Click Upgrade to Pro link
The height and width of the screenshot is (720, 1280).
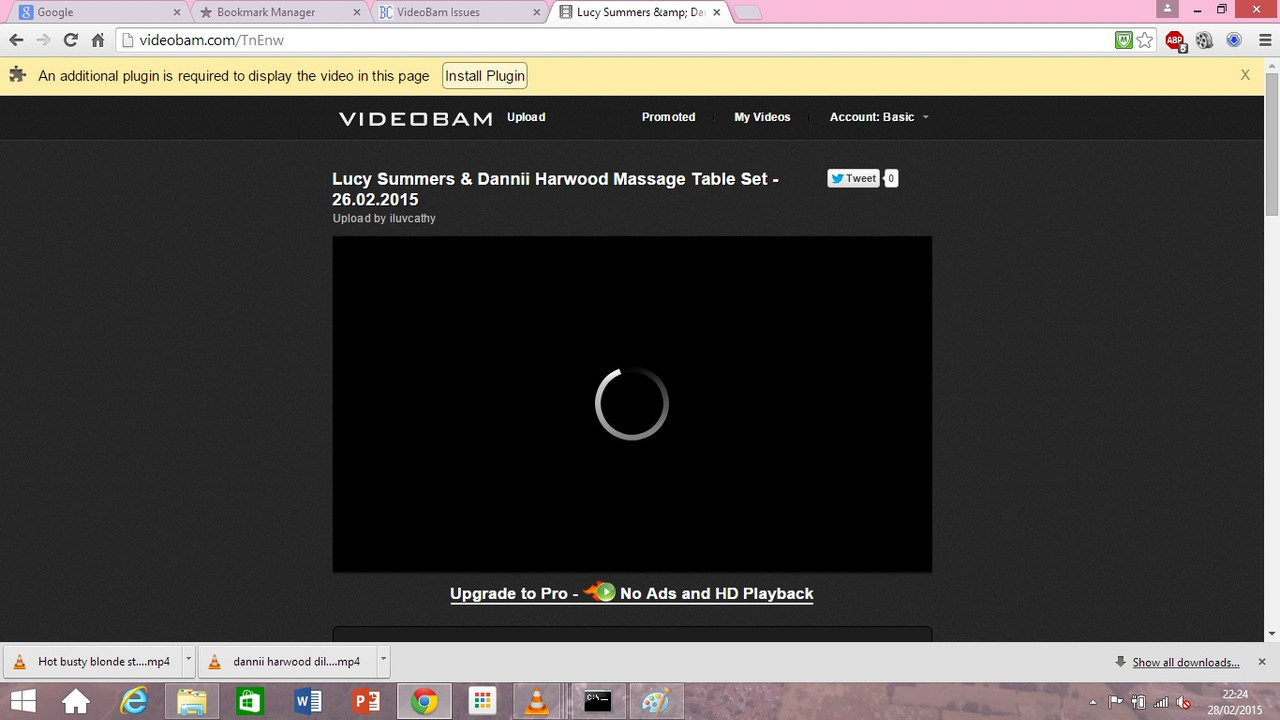click(x=631, y=593)
